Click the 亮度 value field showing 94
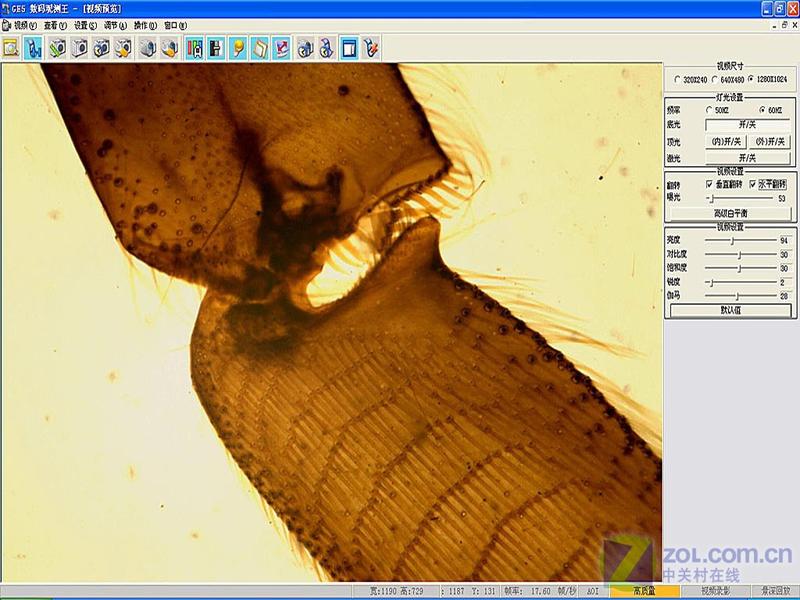 click(785, 240)
